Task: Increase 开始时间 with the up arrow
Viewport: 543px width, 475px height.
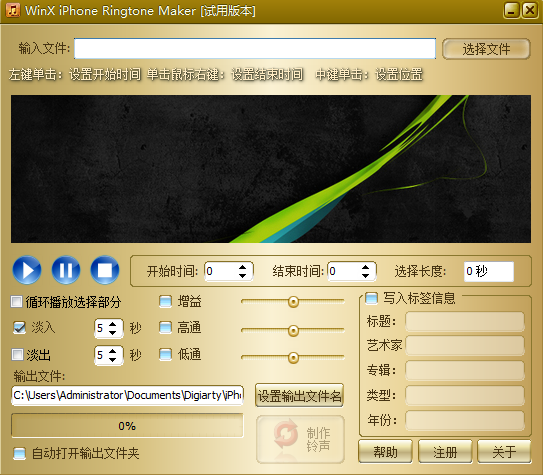Action: (242, 267)
